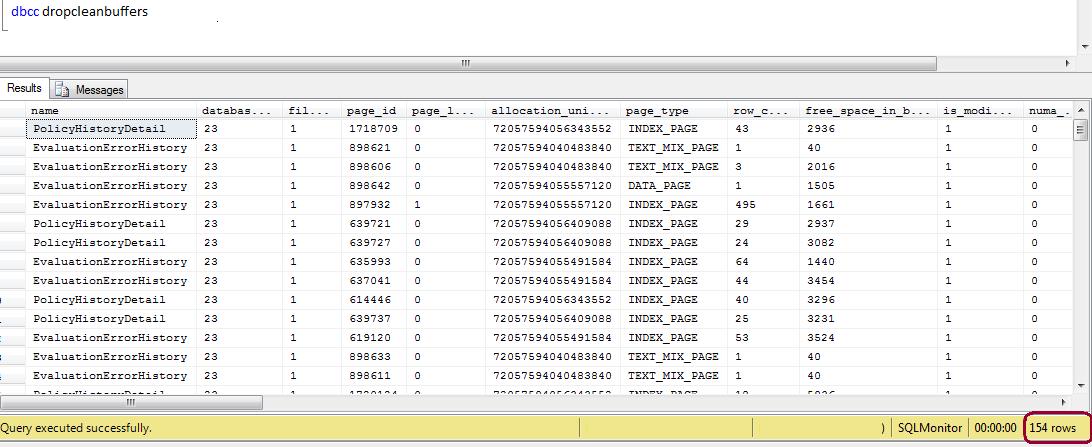The height and width of the screenshot is (447, 1092).
Task: Click the Messages tab icon
Action: tap(63, 90)
